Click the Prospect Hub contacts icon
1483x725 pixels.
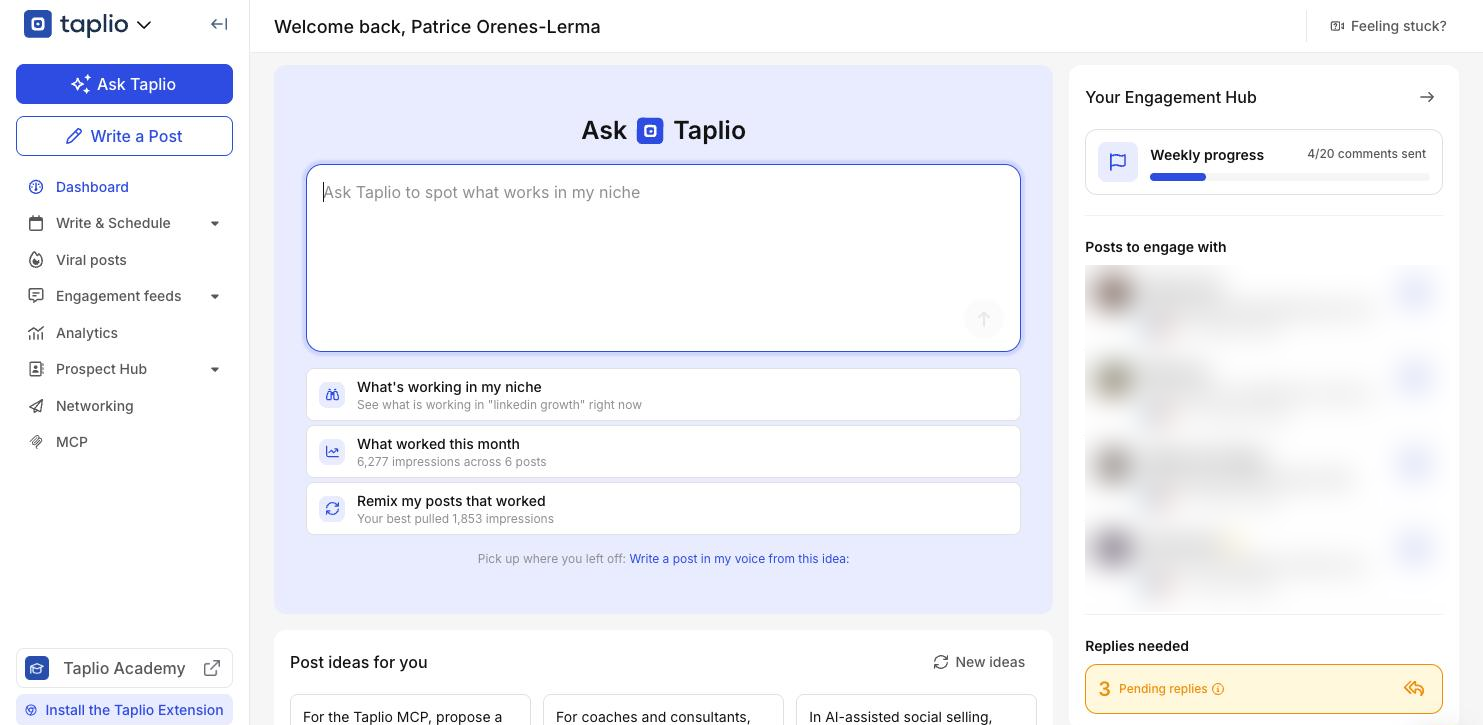pyautogui.click(x=36, y=369)
